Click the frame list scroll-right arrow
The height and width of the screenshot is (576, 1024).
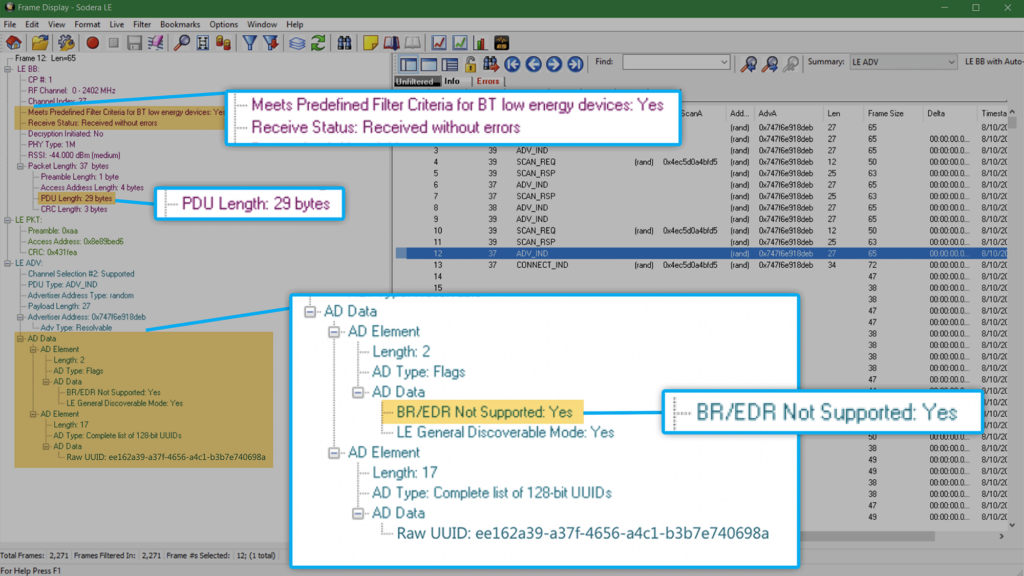pyautogui.click(x=1002, y=536)
